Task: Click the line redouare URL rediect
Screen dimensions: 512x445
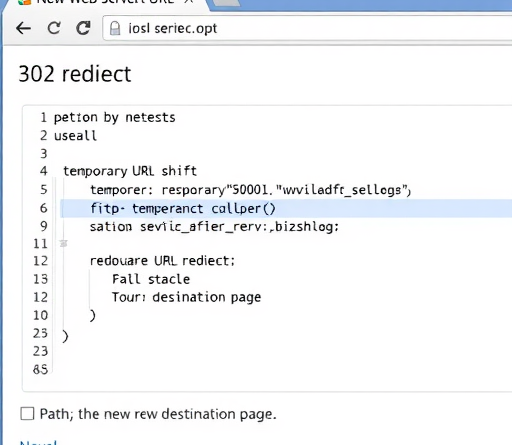Action: tap(162, 261)
